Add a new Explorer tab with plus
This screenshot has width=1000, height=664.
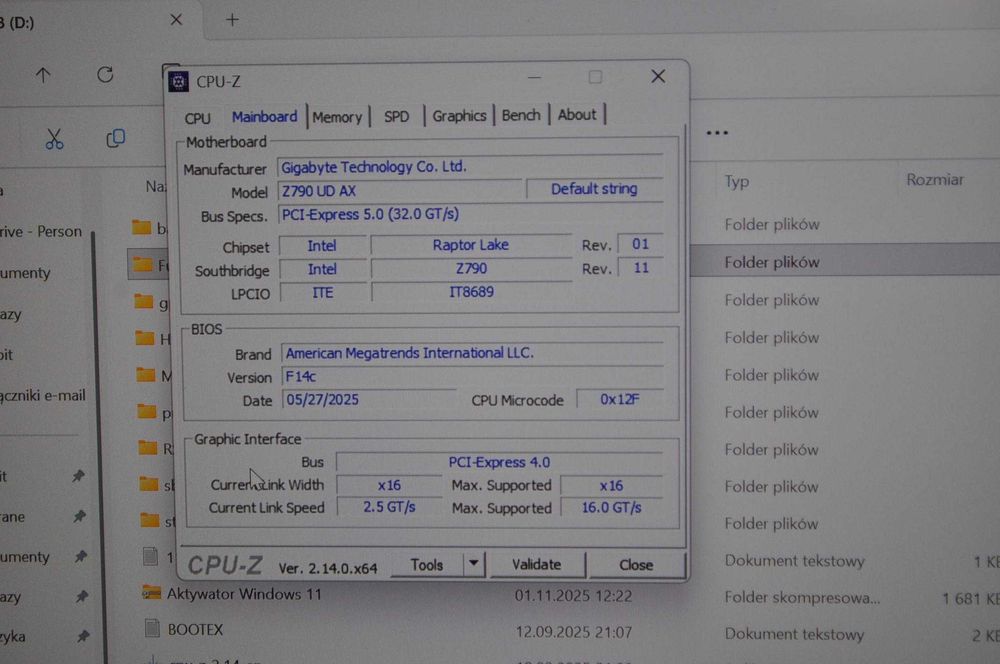[x=232, y=20]
